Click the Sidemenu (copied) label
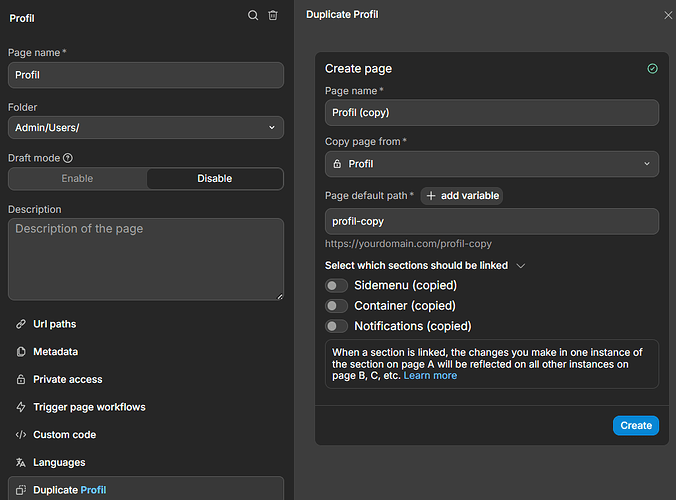The width and height of the screenshot is (676, 500). pos(405,285)
